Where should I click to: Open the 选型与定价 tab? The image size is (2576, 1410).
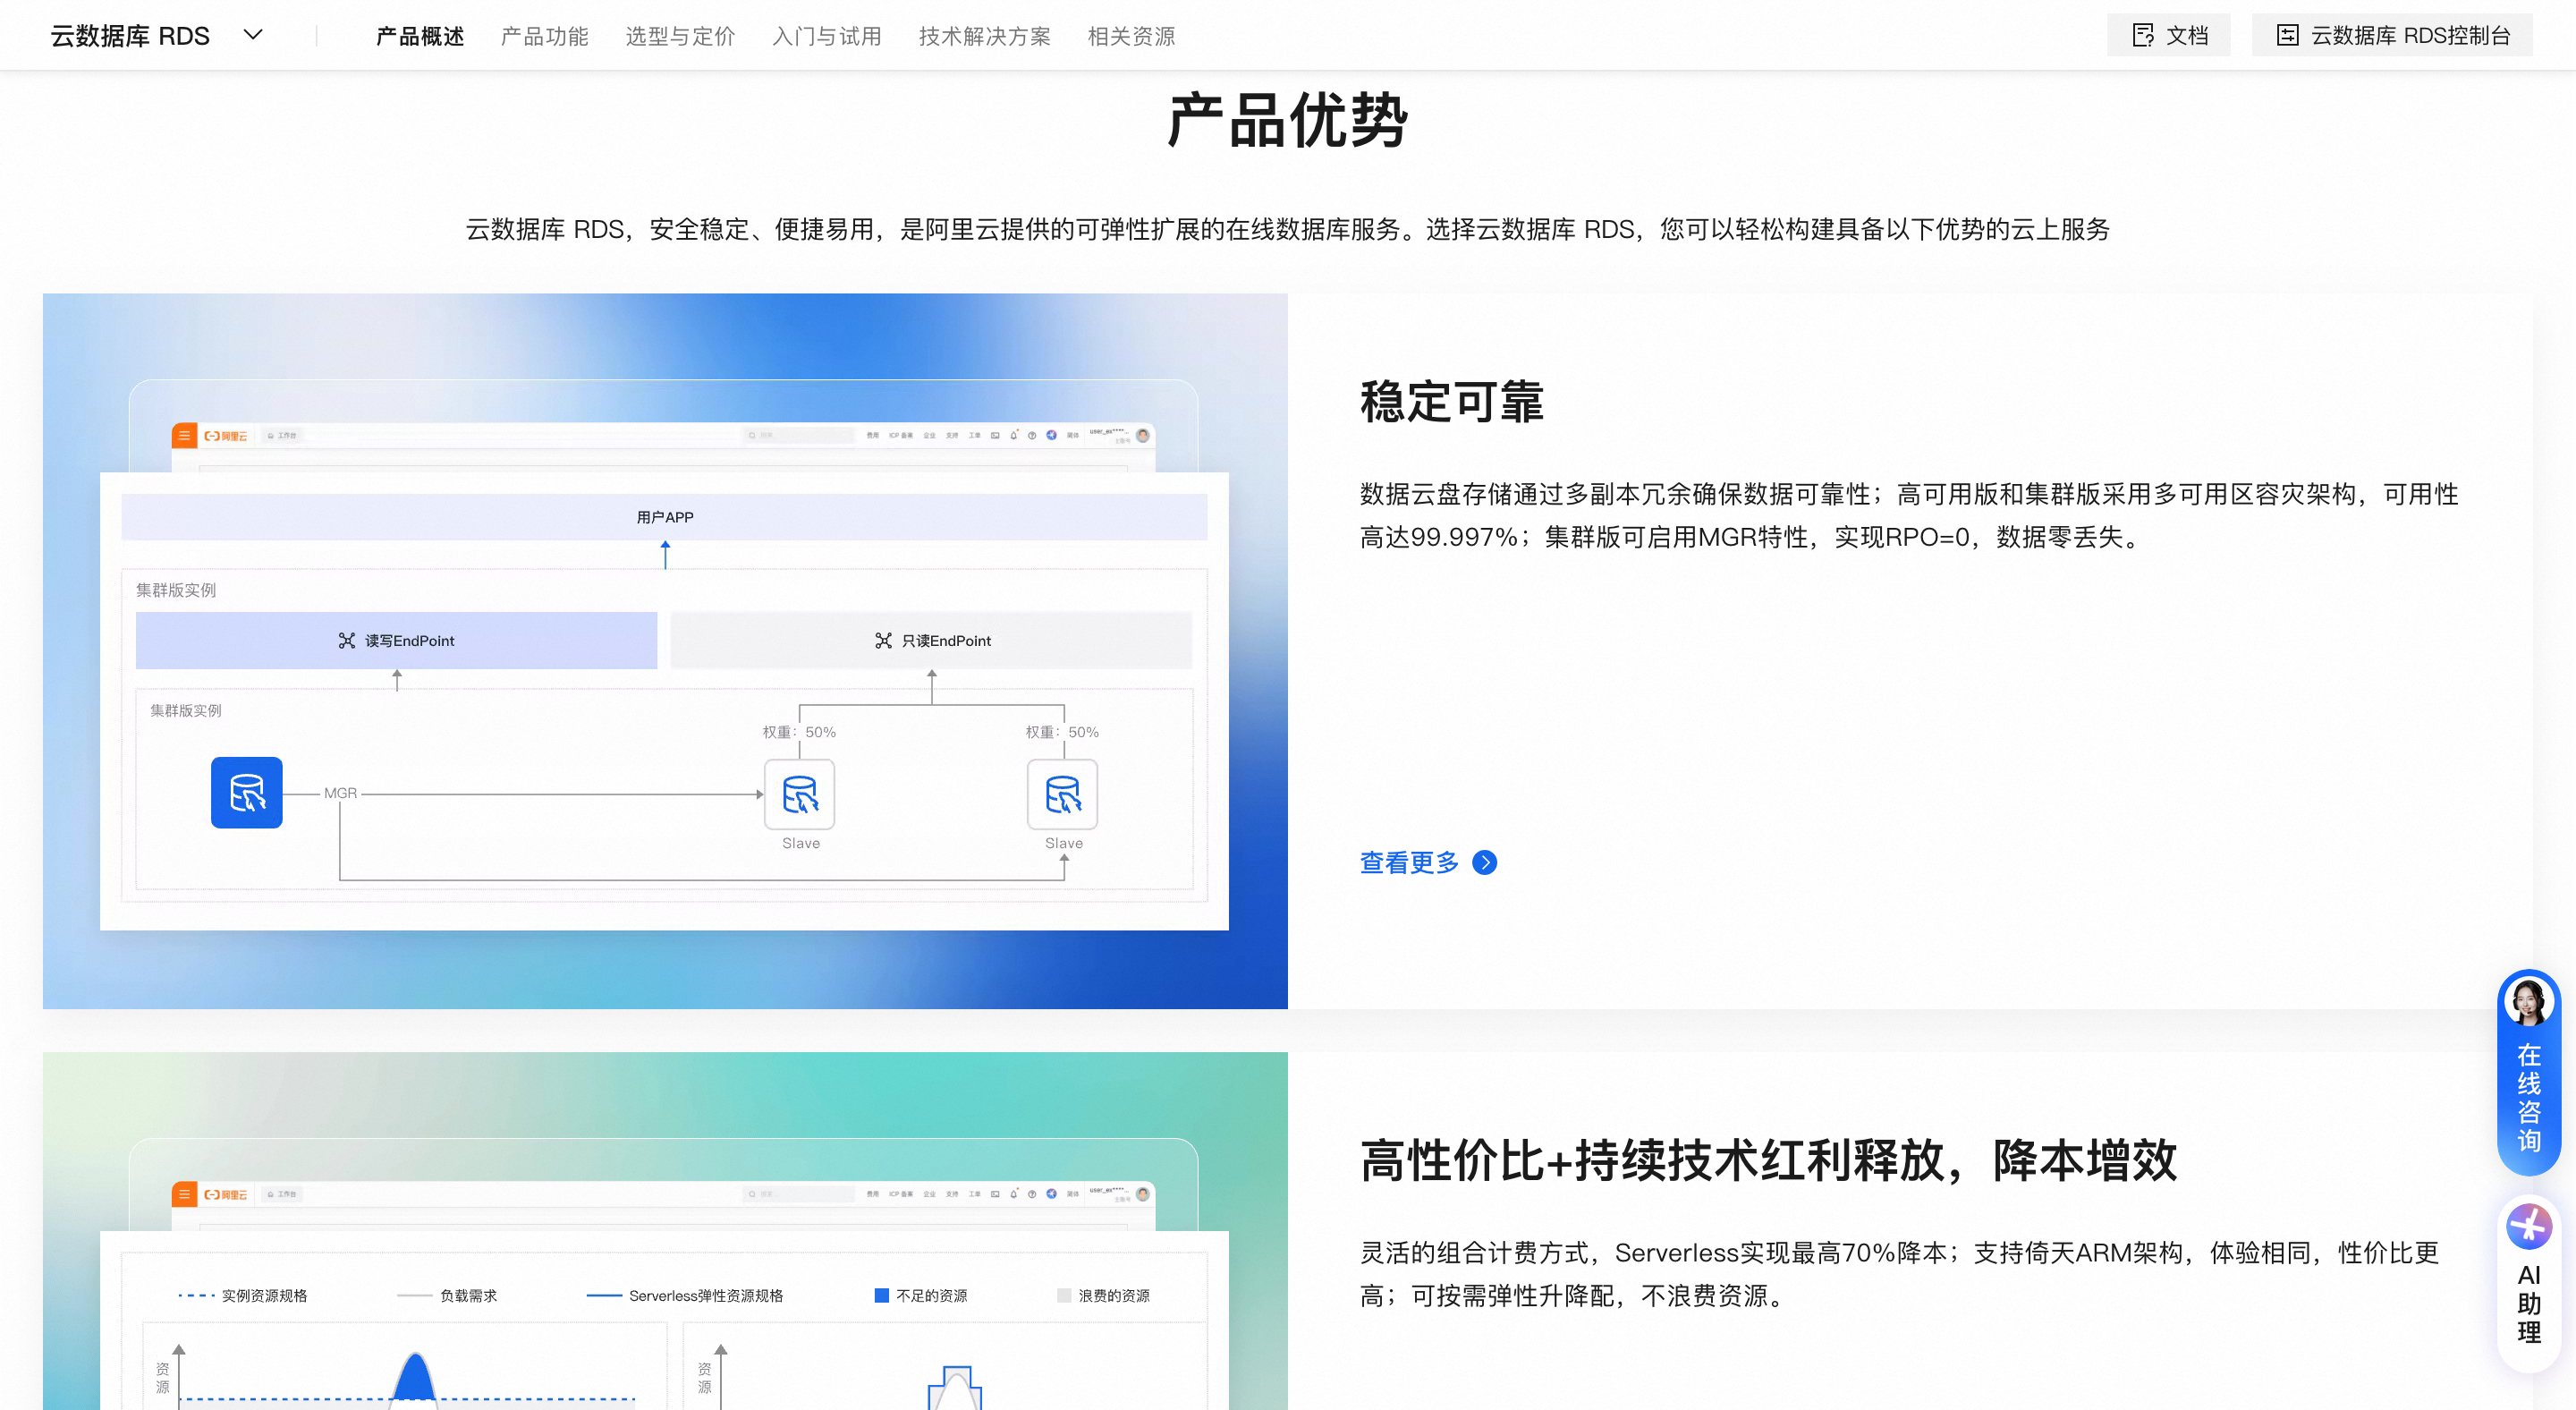(x=680, y=36)
